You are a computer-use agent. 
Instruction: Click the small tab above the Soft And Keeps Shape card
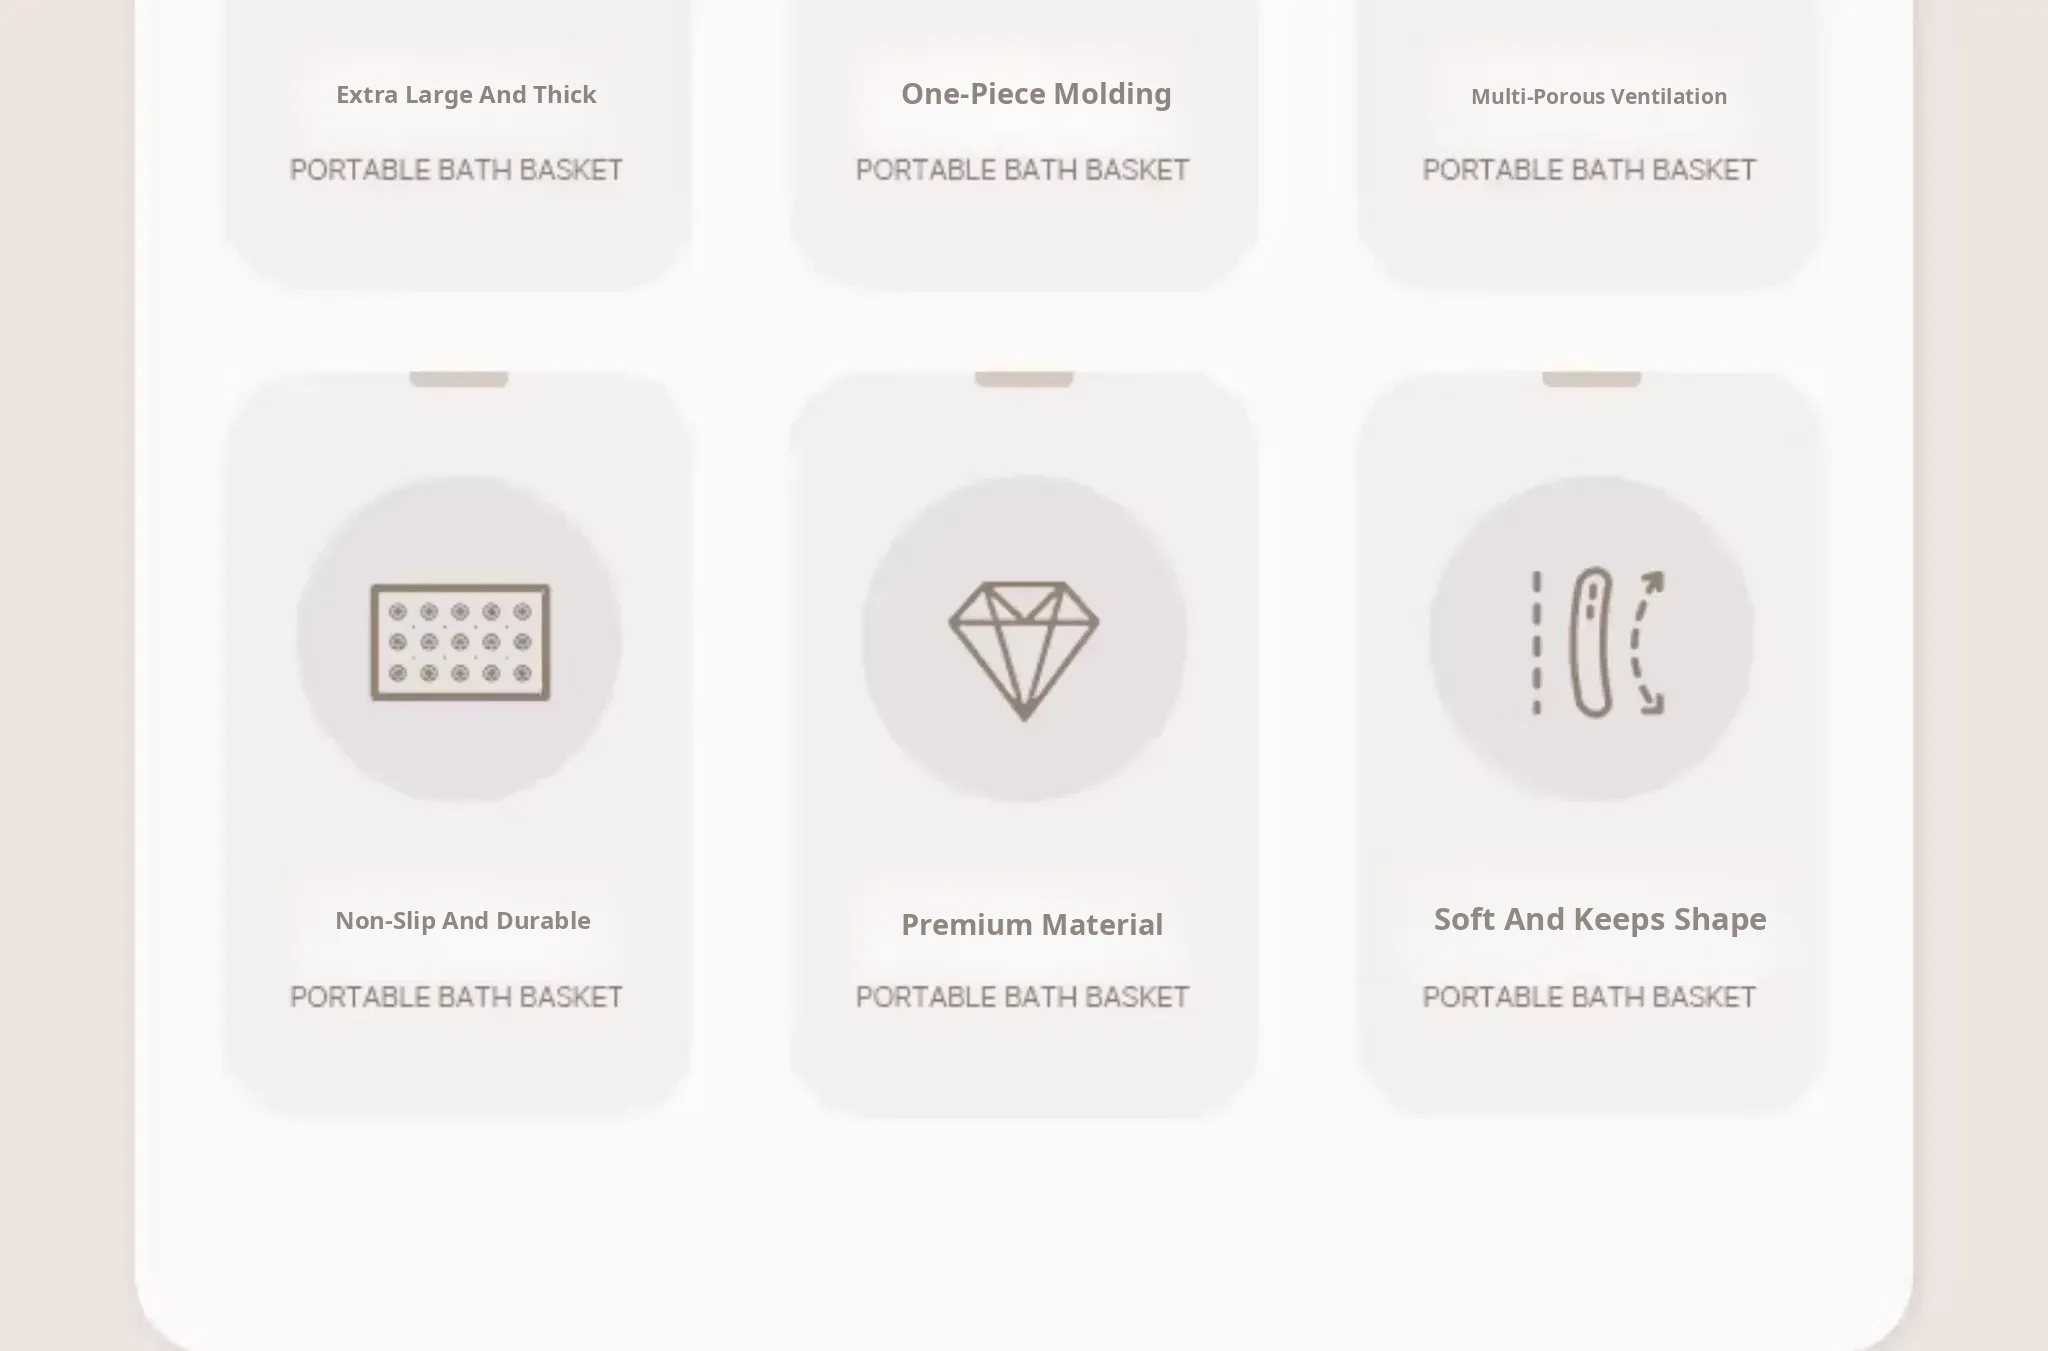point(1591,379)
